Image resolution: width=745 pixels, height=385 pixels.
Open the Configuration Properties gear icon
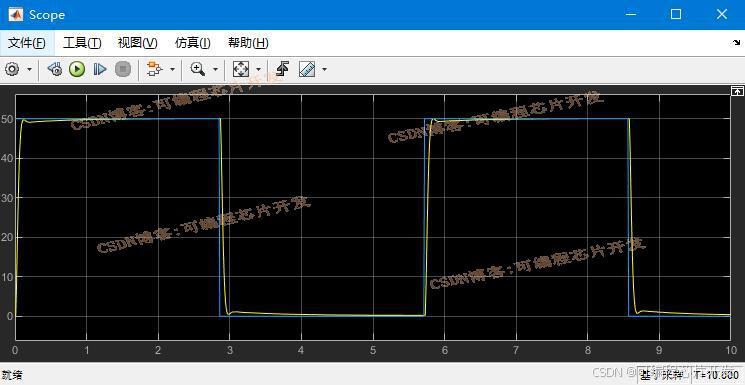tap(12, 69)
